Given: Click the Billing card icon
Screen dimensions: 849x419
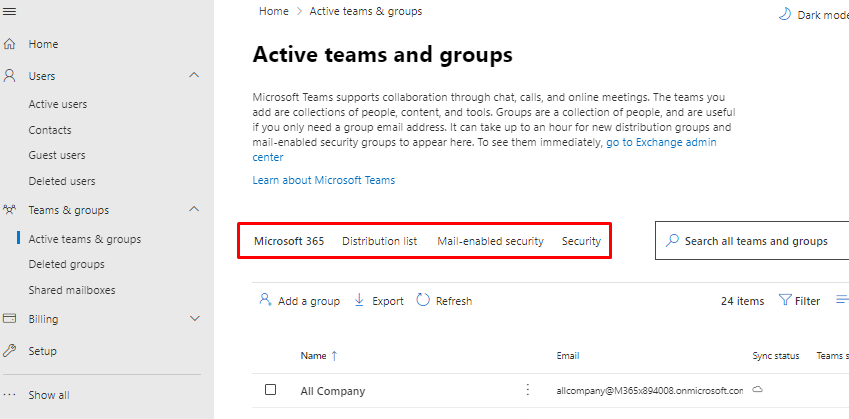Looking at the screenshot, I should 10,319.
